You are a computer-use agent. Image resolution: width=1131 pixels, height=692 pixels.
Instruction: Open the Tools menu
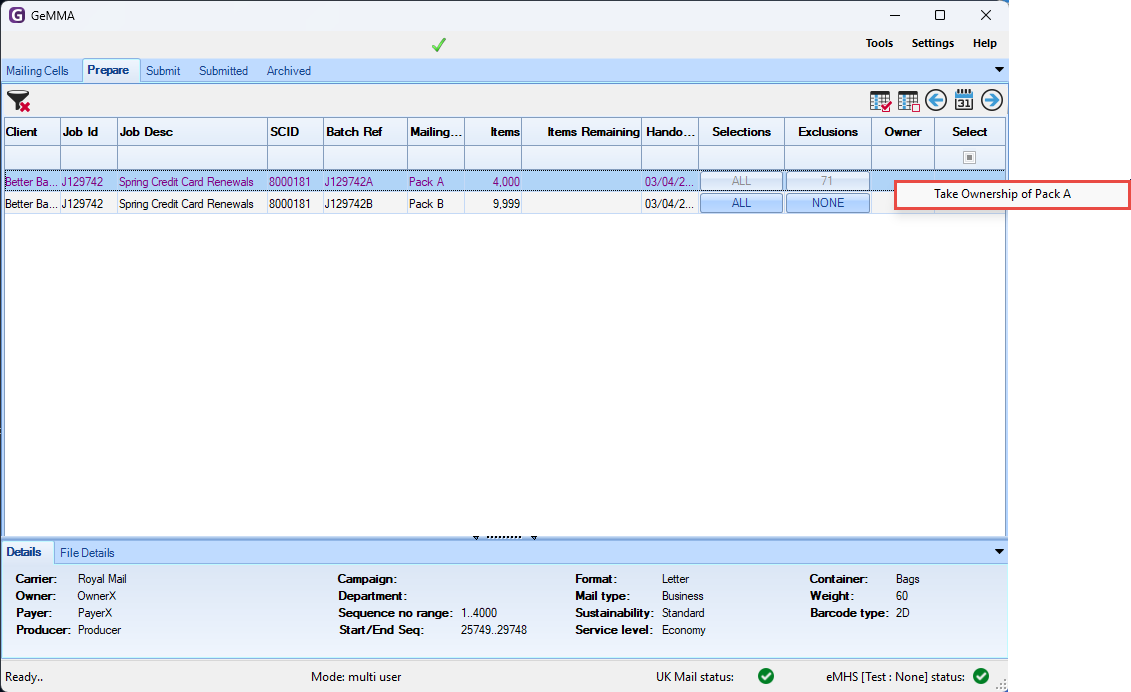[879, 43]
